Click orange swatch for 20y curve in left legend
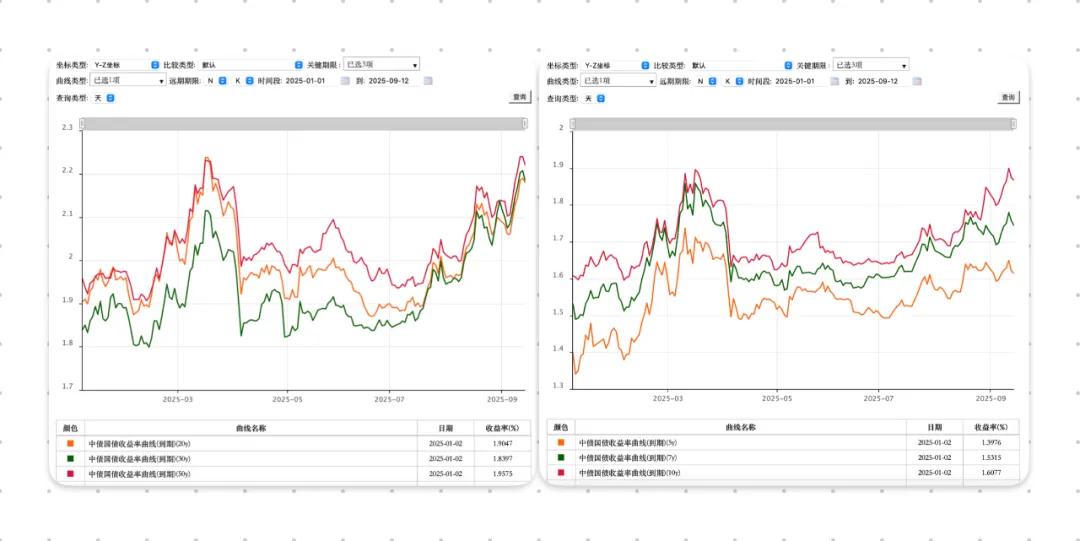This screenshot has width=1080, height=541. [68, 443]
